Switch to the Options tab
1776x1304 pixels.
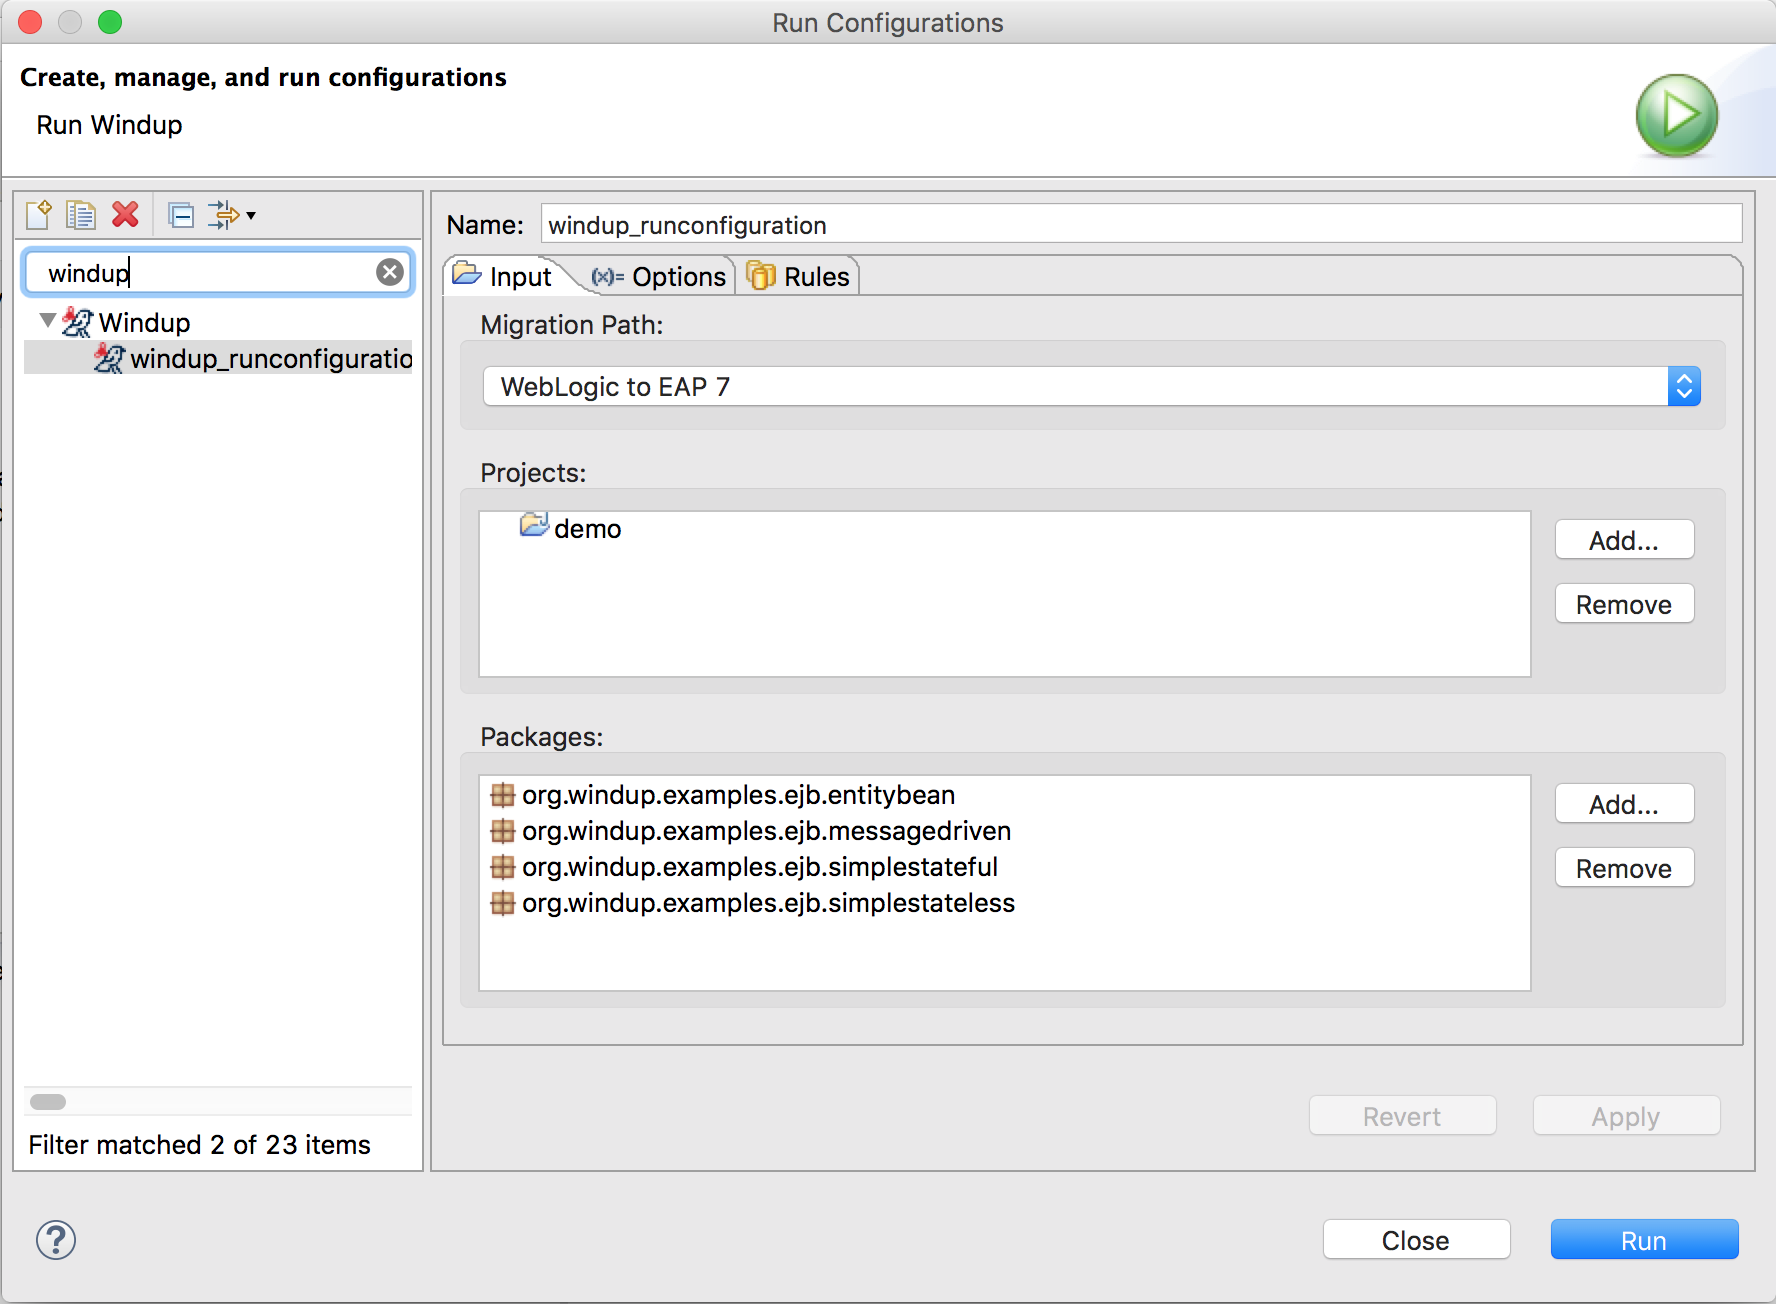[661, 277]
